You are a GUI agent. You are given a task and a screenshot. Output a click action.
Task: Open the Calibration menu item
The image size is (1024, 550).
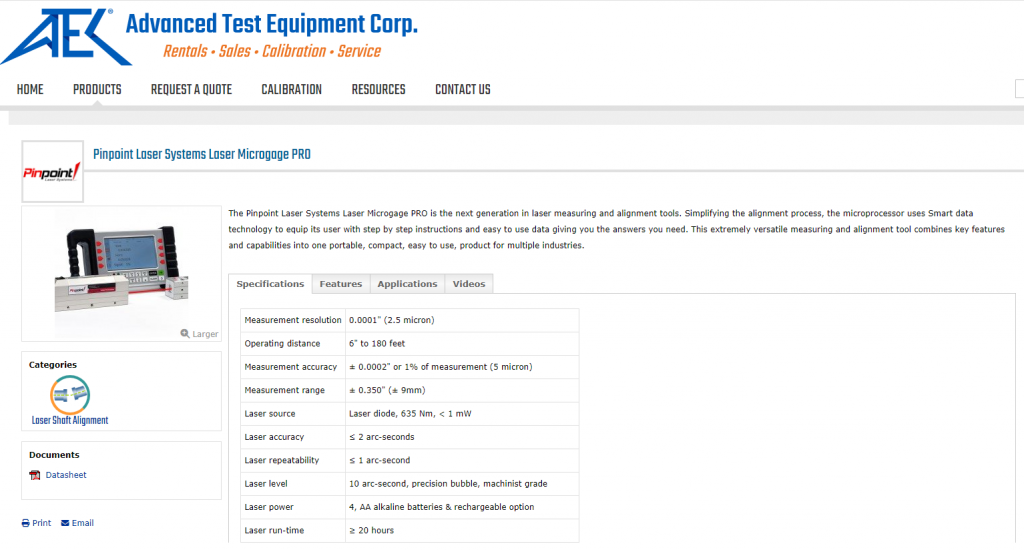[x=291, y=90]
